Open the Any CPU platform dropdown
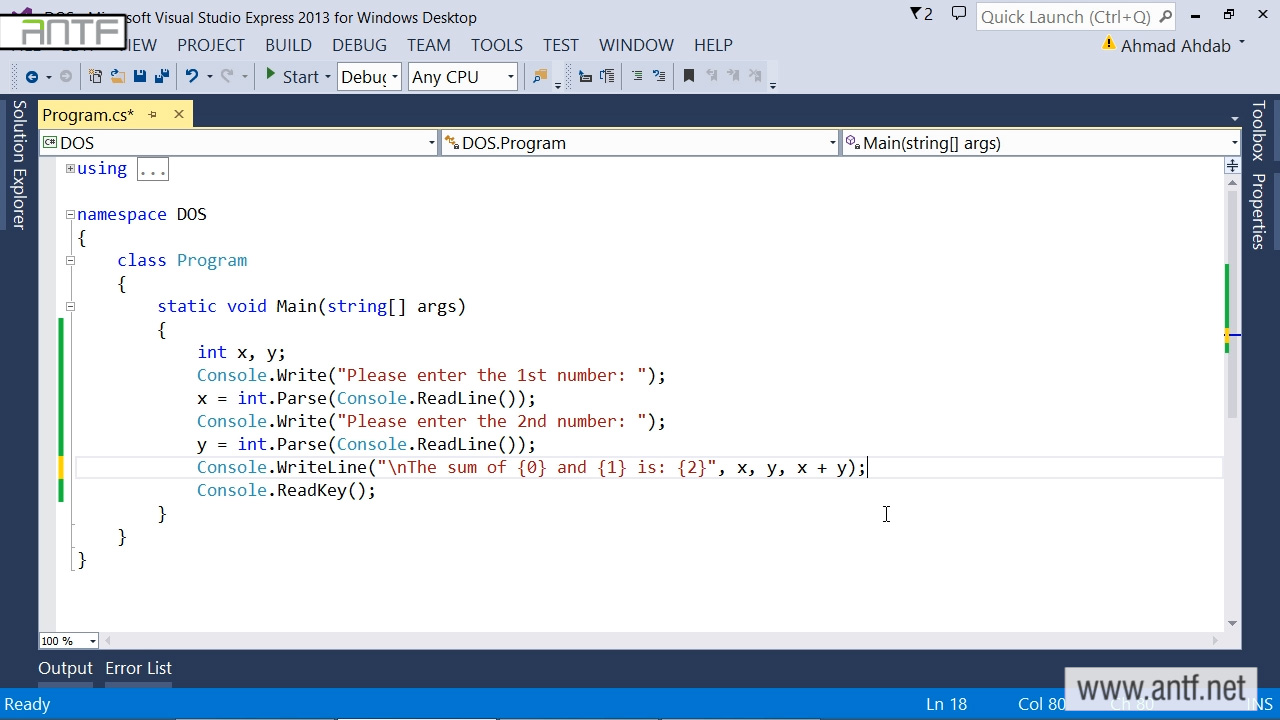Viewport: 1280px width, 720px height. (510, 77)
